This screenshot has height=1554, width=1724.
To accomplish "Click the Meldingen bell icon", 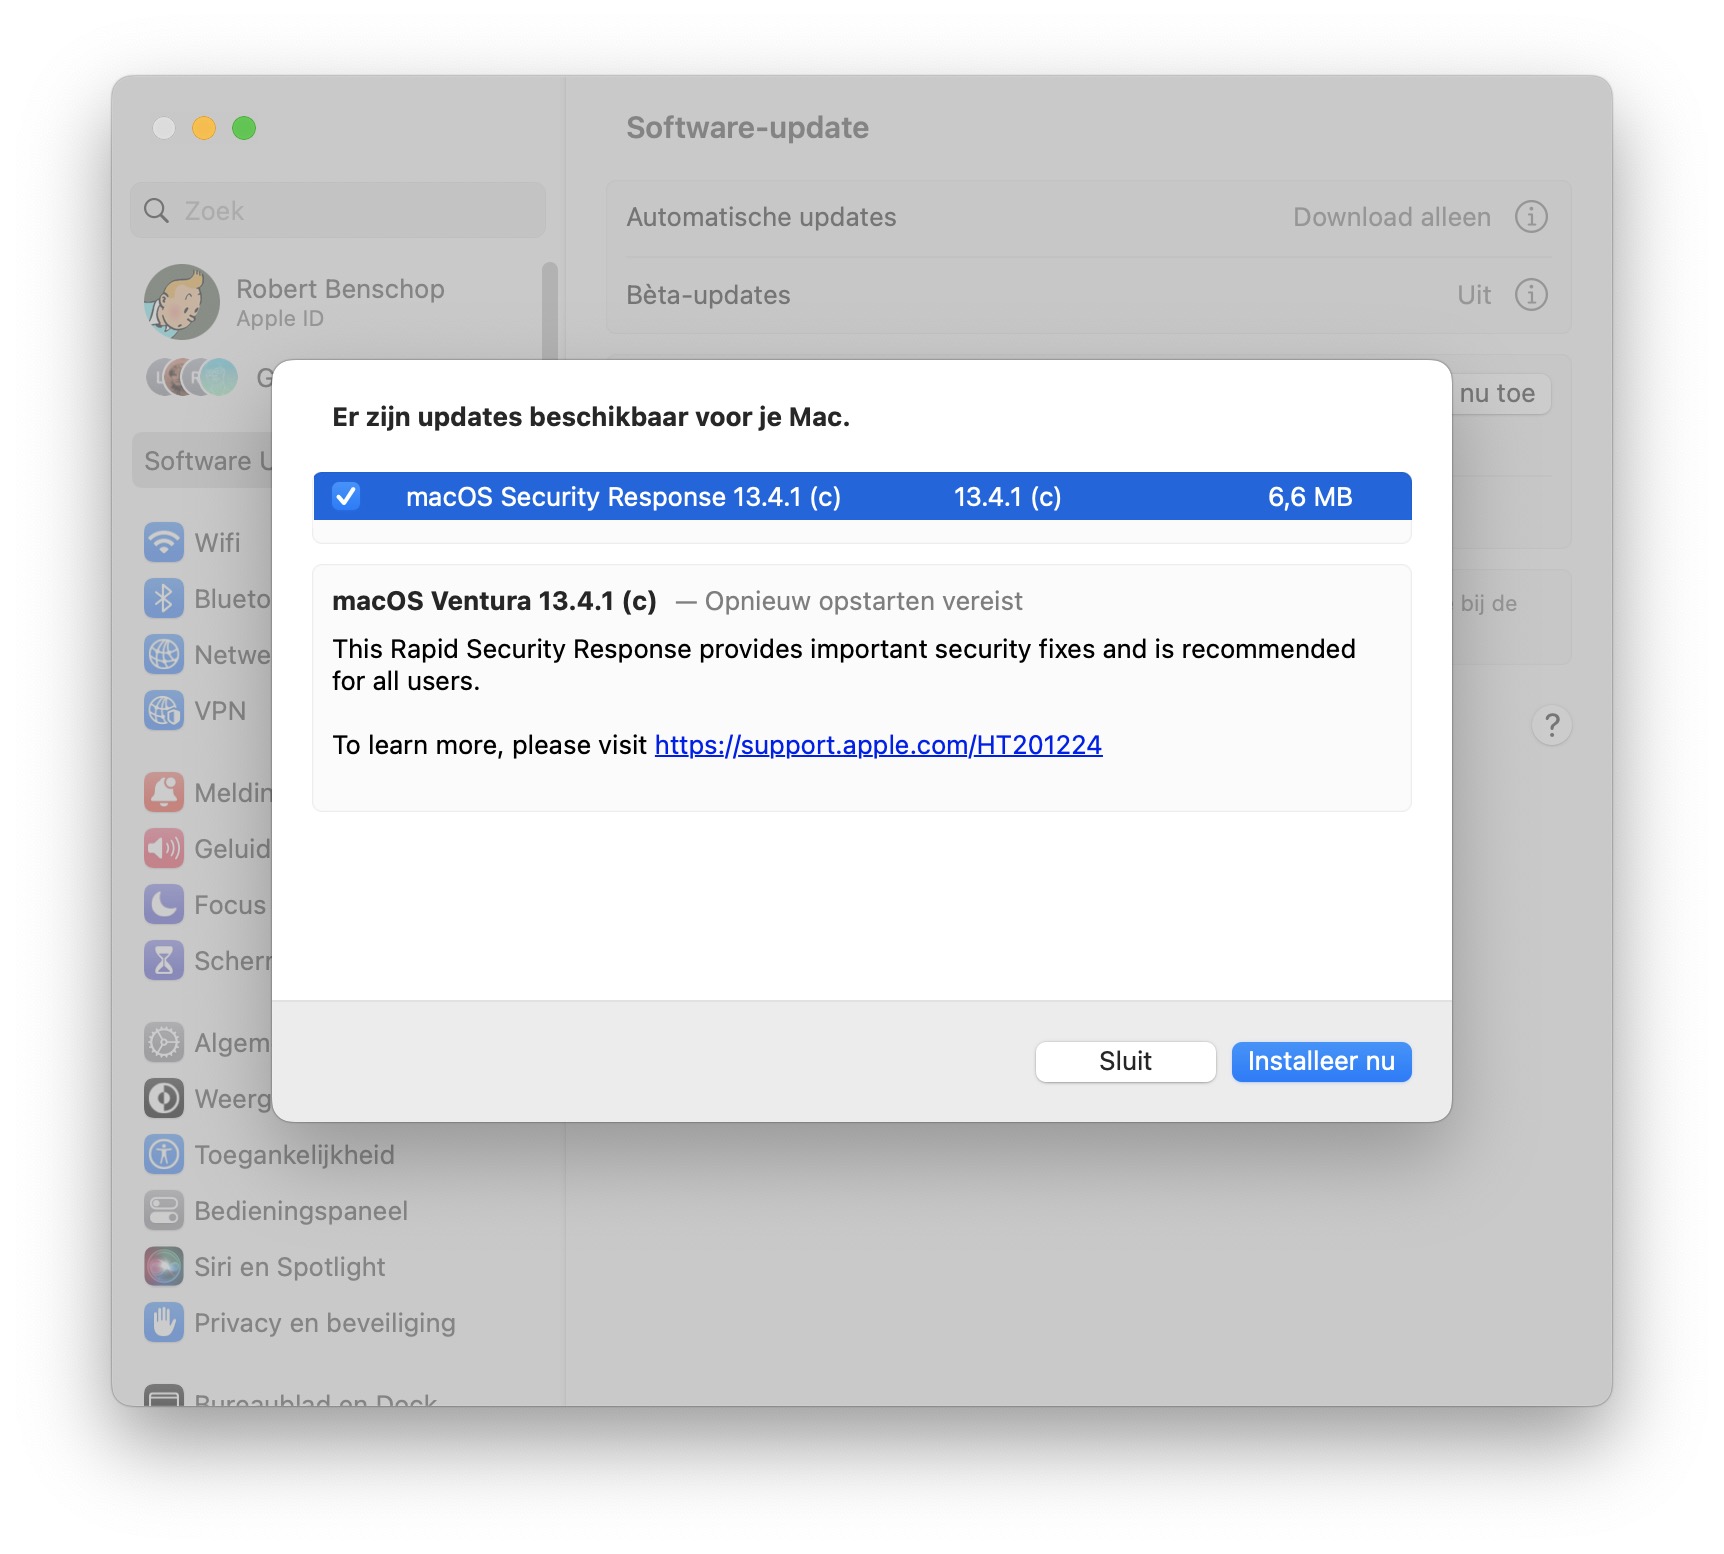I will coord(164,793).
